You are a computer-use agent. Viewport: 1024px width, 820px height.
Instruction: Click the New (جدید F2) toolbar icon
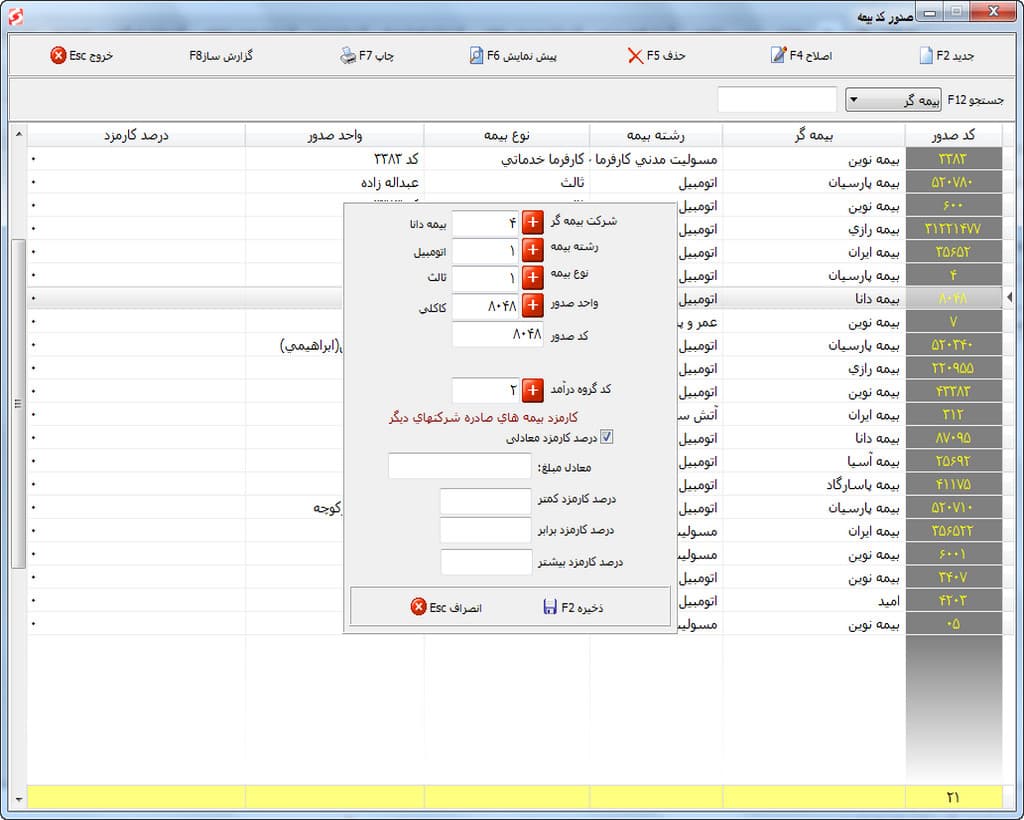926,56
